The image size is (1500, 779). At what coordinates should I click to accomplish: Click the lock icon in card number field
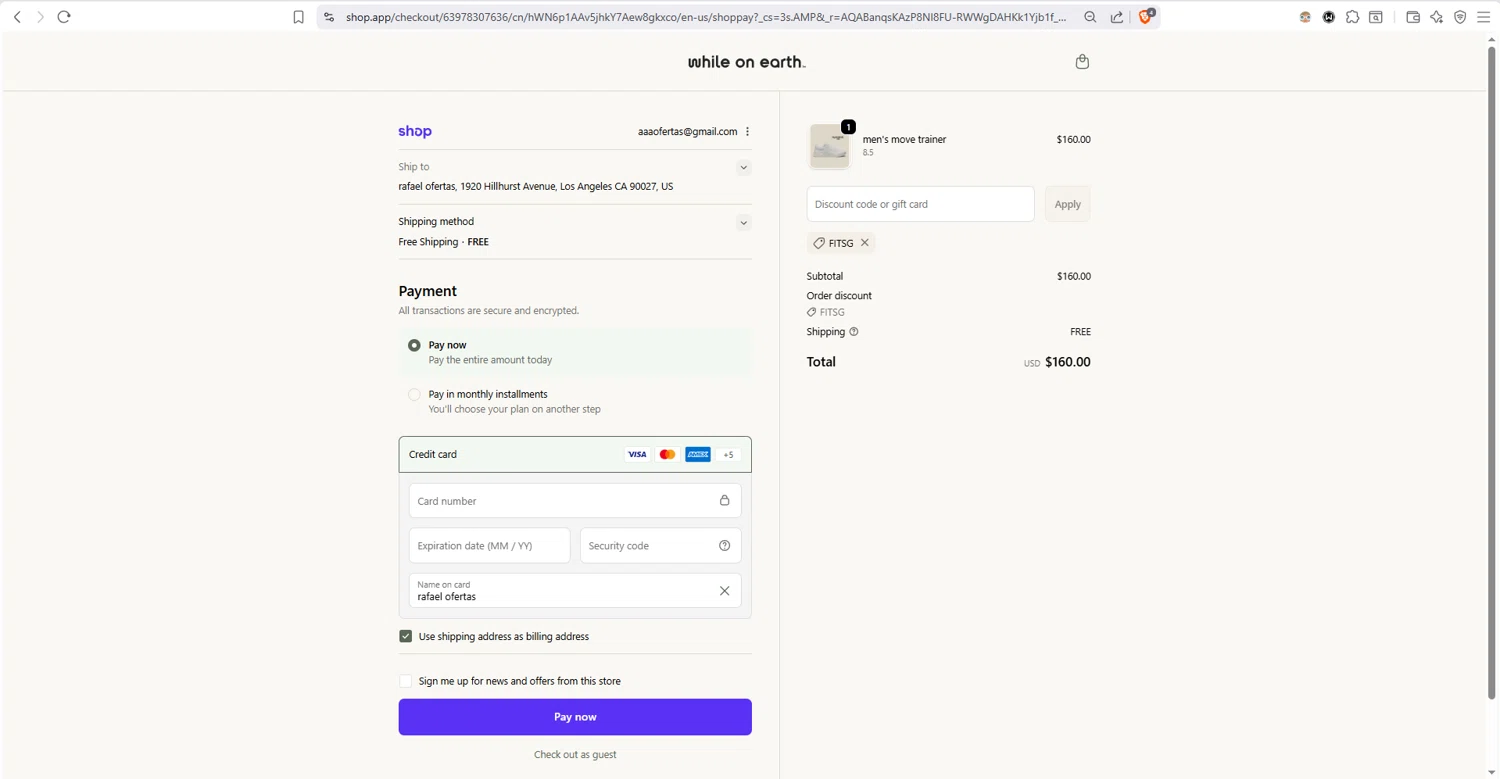pos(725,501)
